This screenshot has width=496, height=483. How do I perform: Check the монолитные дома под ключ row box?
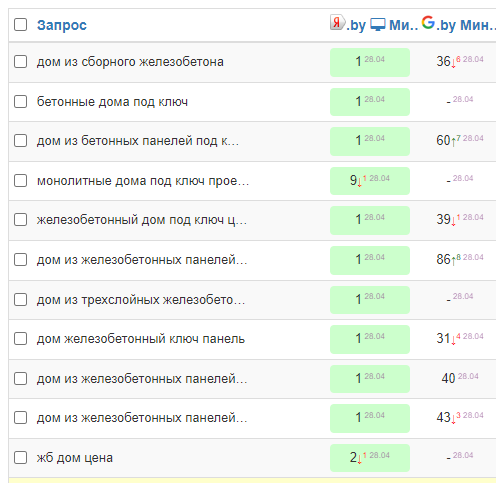21,181
